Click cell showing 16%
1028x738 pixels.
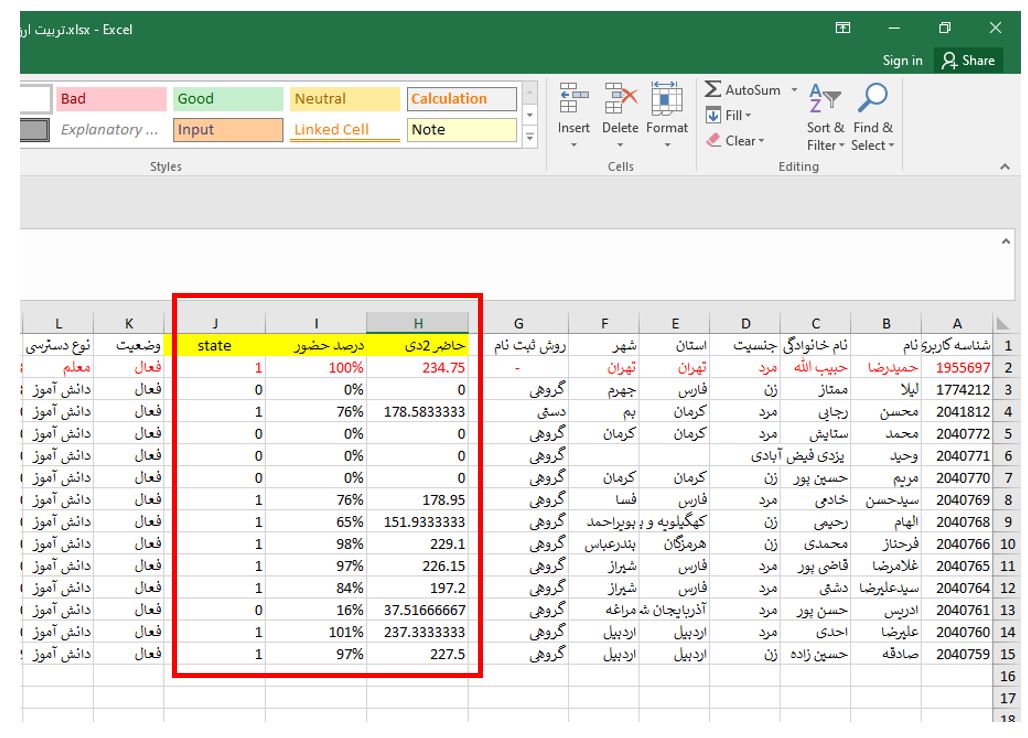pos(316,610)
